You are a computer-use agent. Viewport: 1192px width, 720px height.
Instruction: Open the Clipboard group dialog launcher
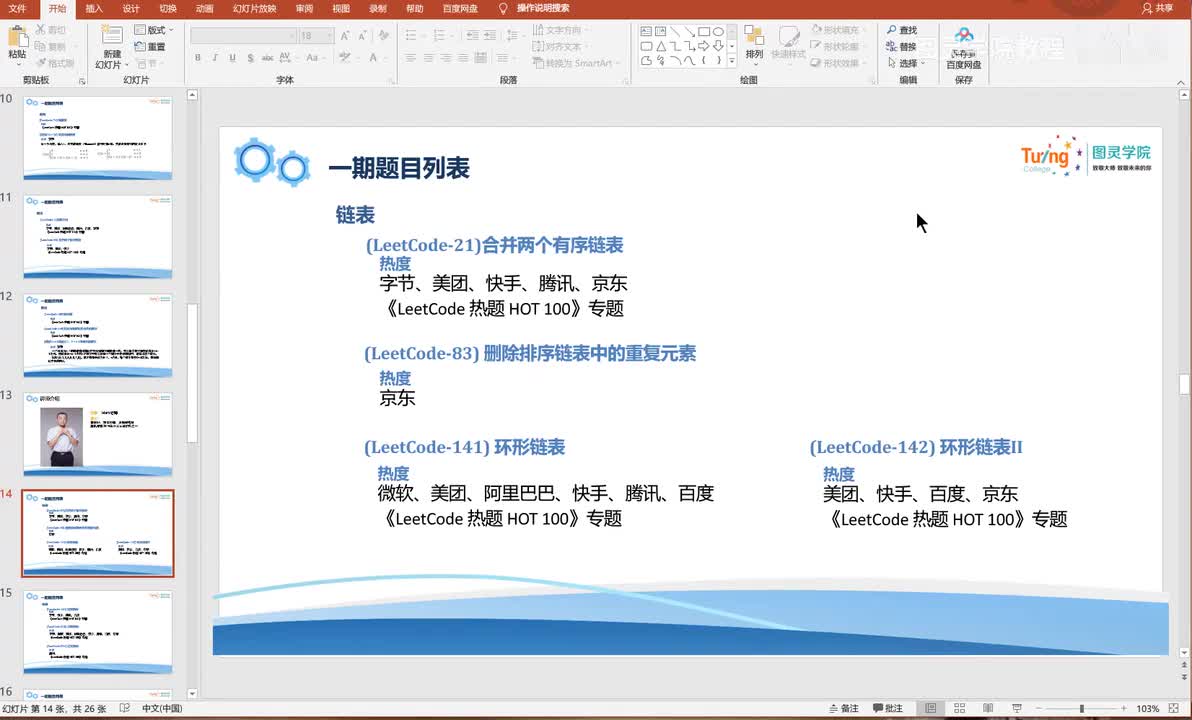(x=82, y=81)
